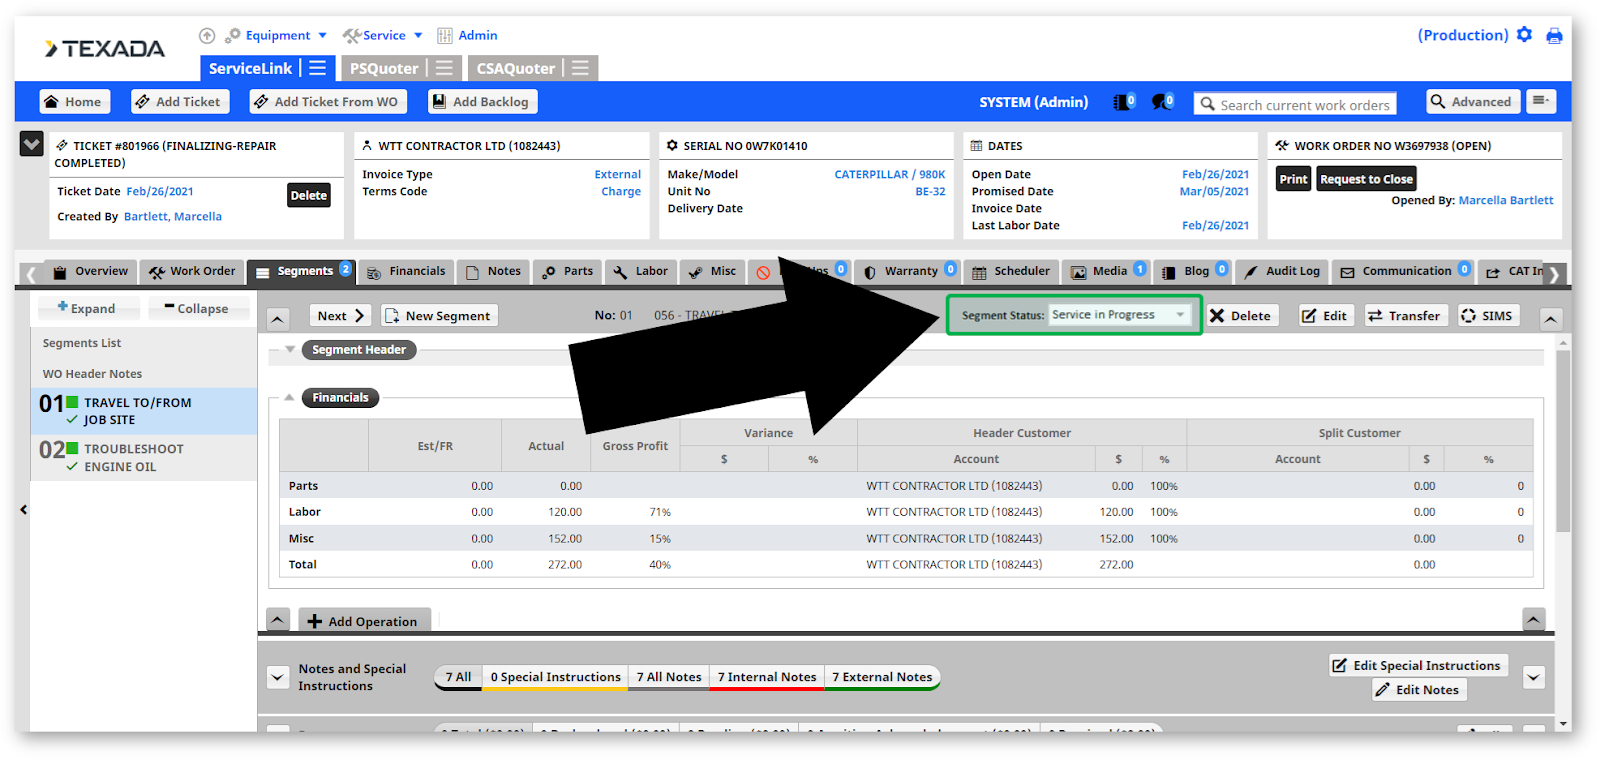Switch to the Scheduler tab
This screenshot has width=1600, height=760.
point(1011,272)
